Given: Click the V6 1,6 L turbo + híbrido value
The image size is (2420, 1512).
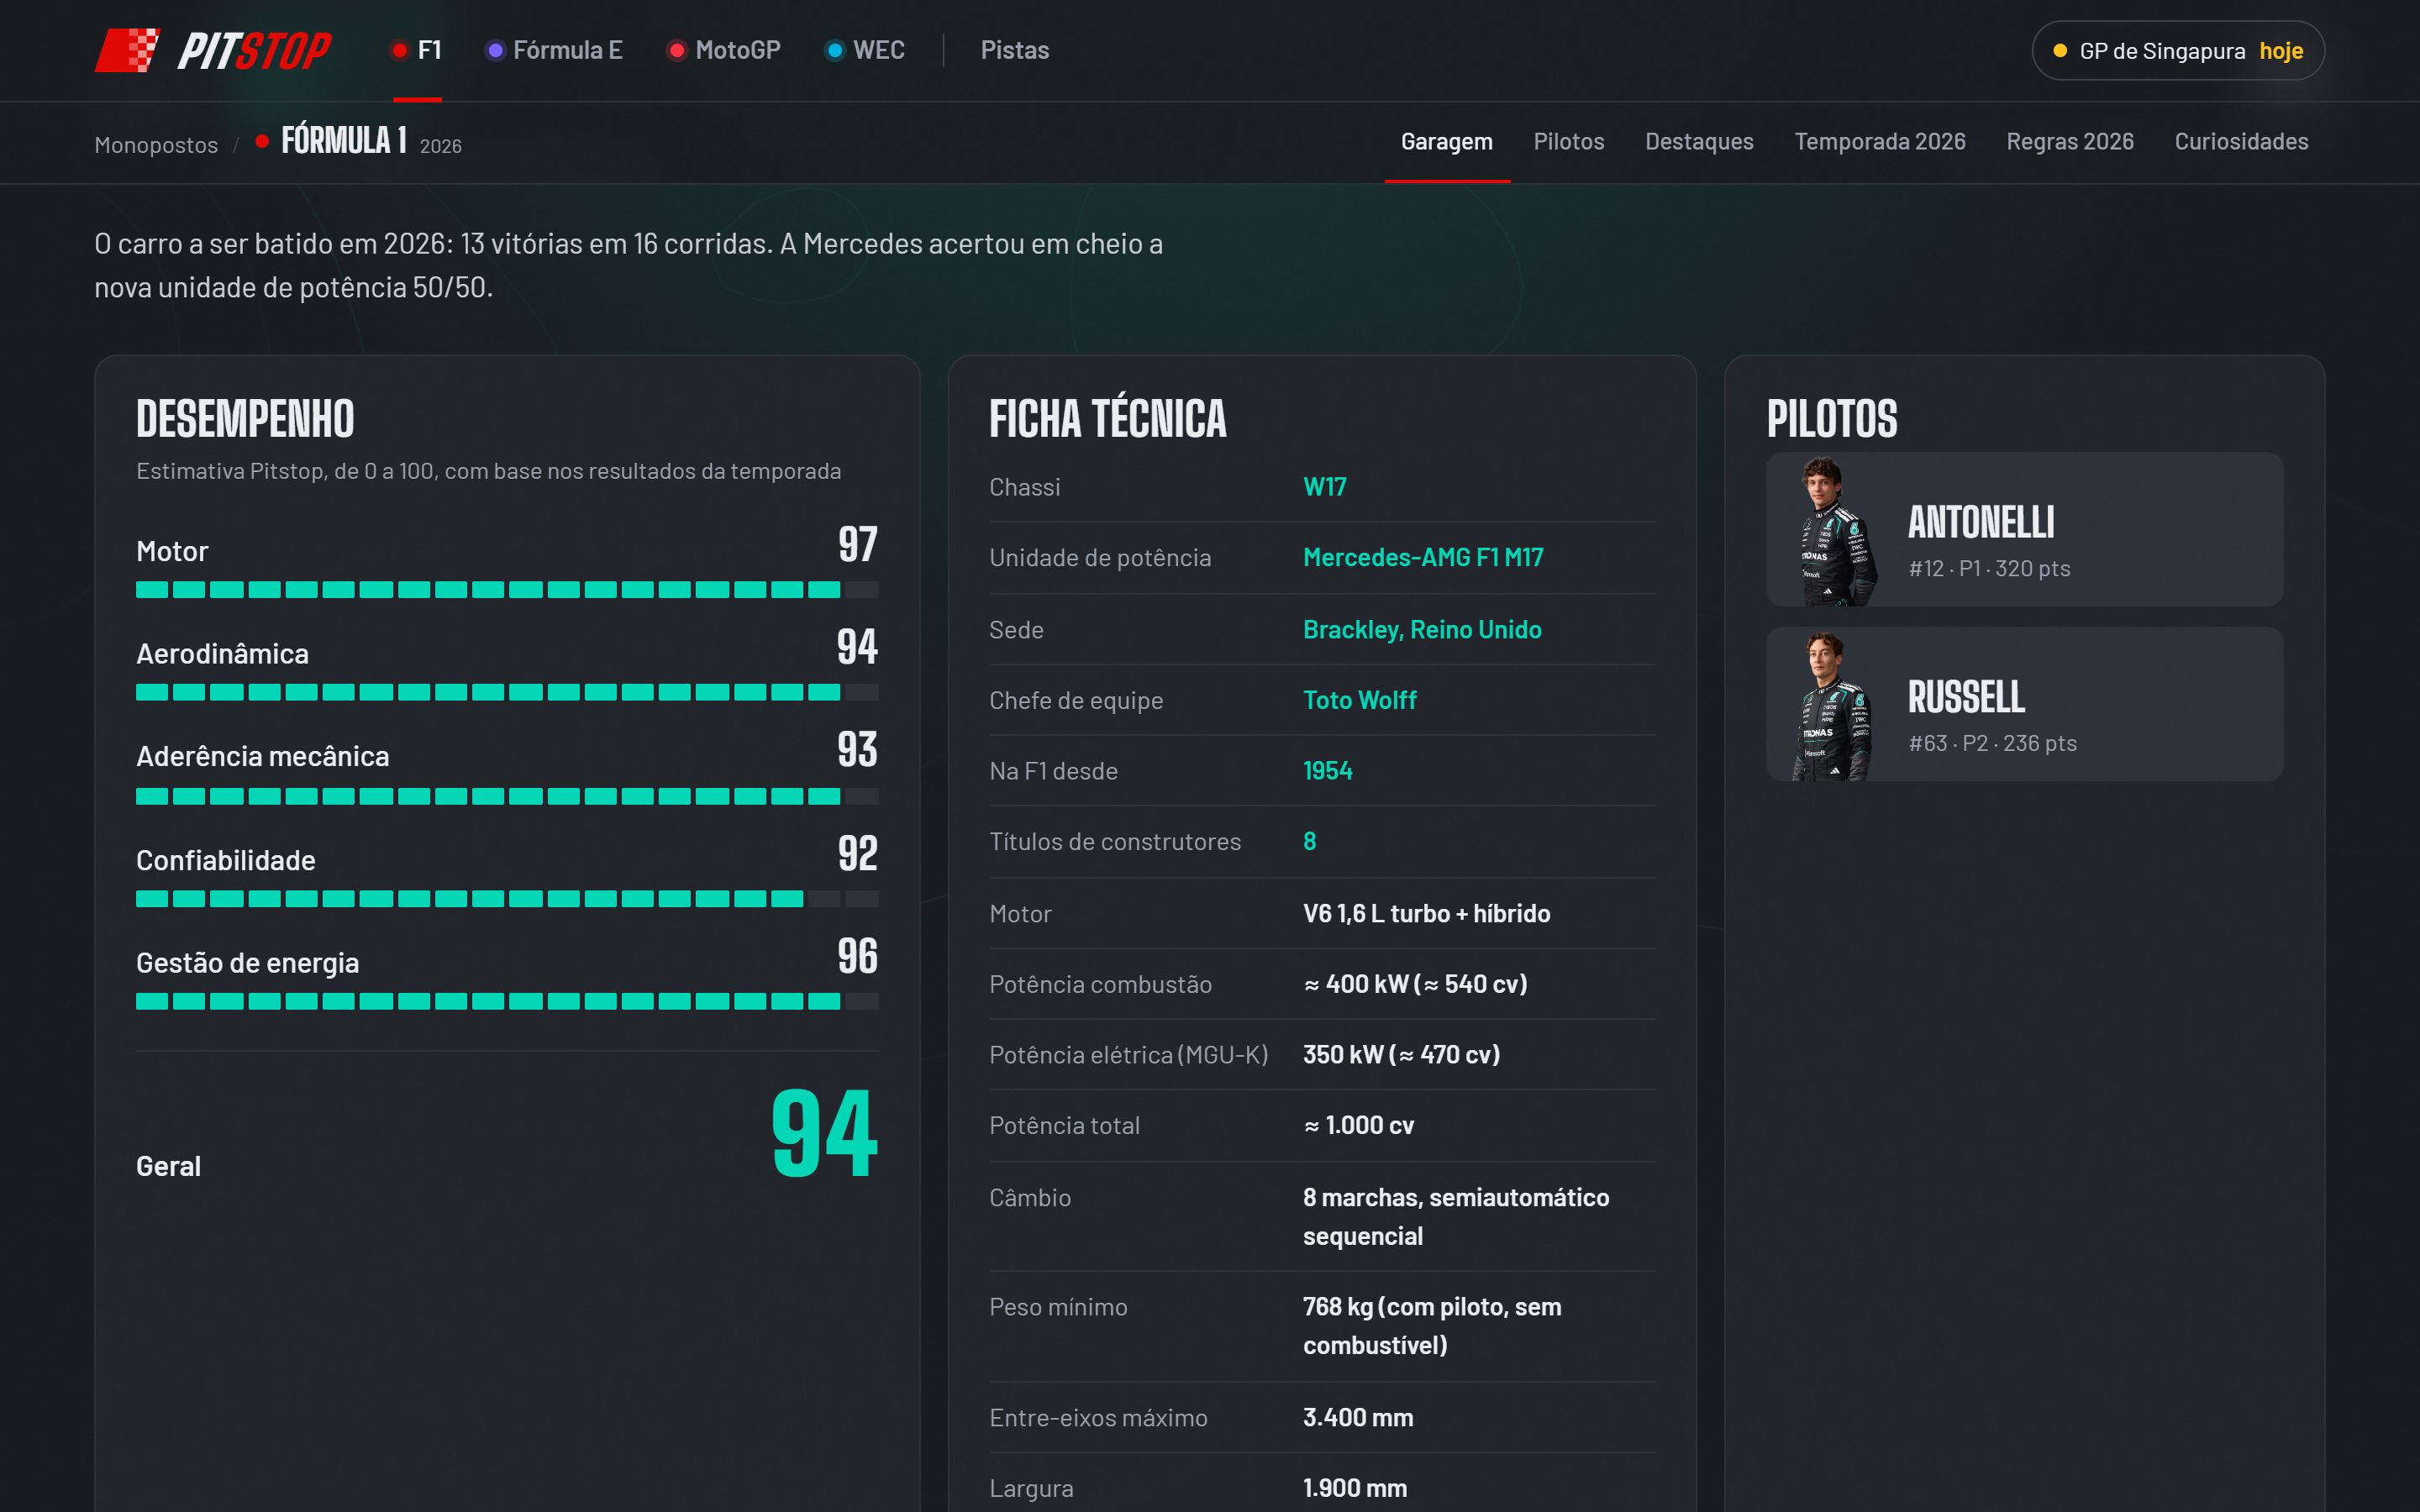Looking at the screenshot, I should [1426, 913].
